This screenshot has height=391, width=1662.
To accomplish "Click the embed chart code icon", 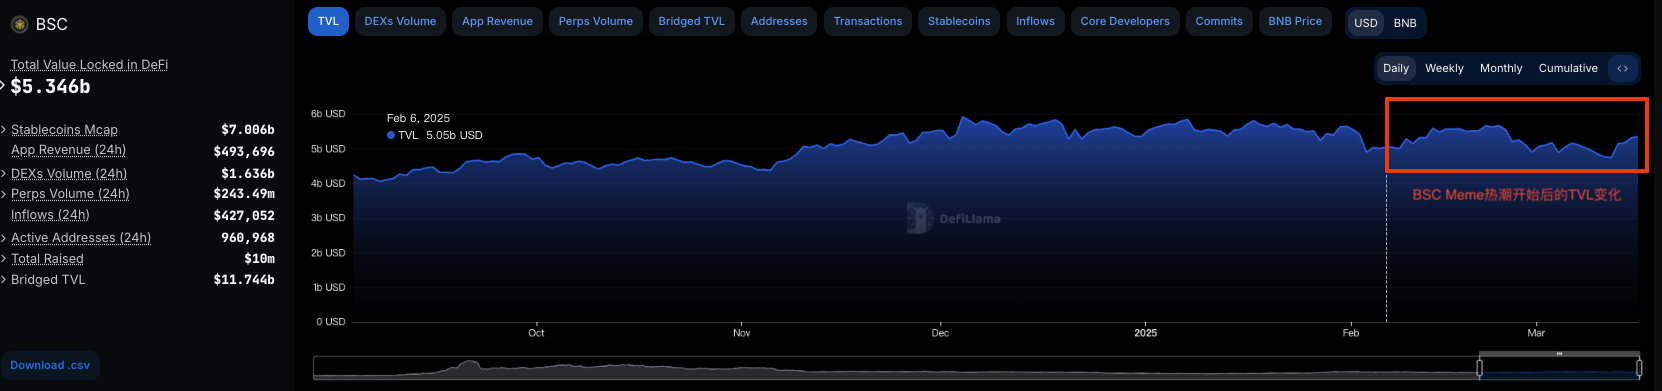I will 1622,68.
